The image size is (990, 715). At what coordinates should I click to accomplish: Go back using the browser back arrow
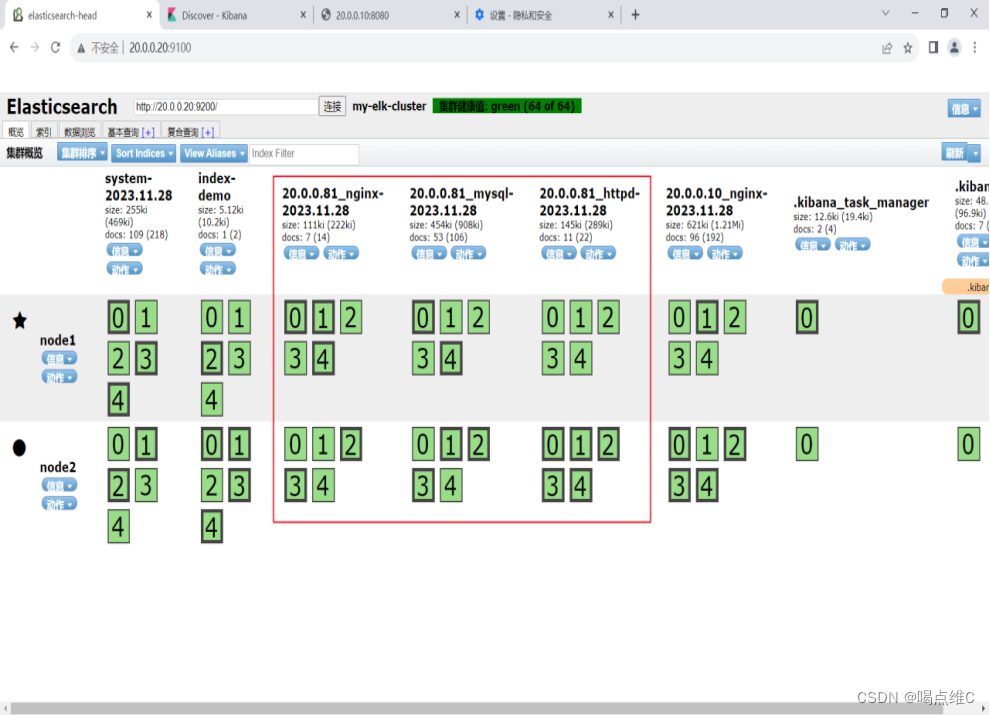coord(14,47)
